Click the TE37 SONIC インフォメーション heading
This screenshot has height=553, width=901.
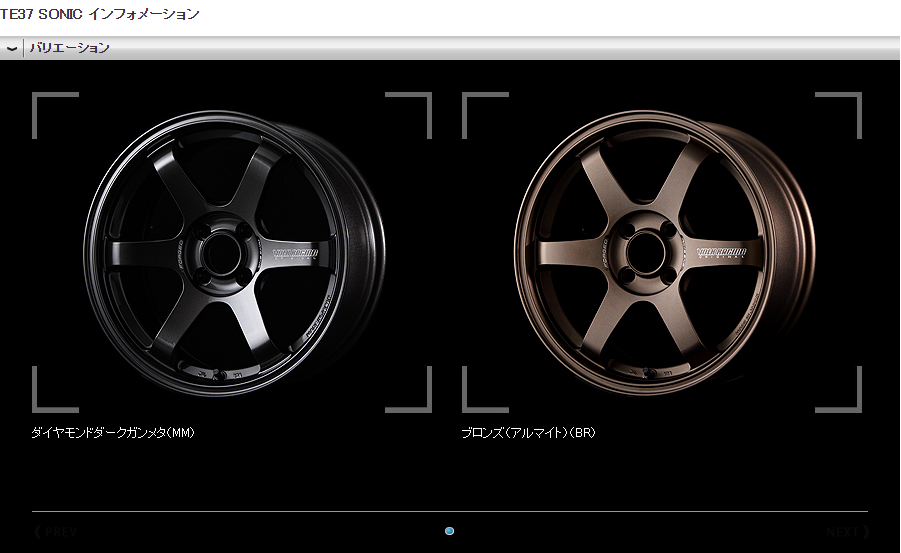click(x=99, y=14)
